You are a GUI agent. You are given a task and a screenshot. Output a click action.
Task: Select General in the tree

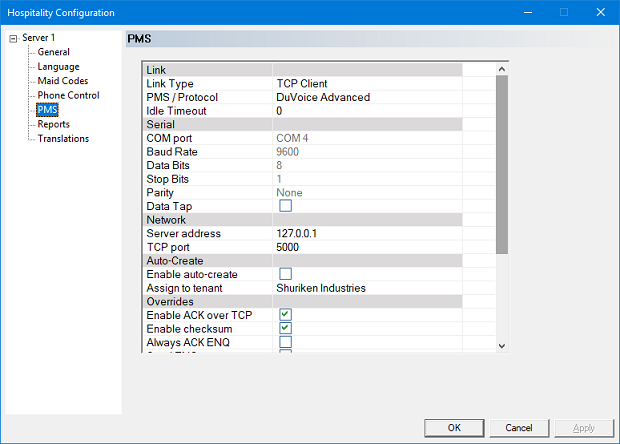(x=54, y=52)
